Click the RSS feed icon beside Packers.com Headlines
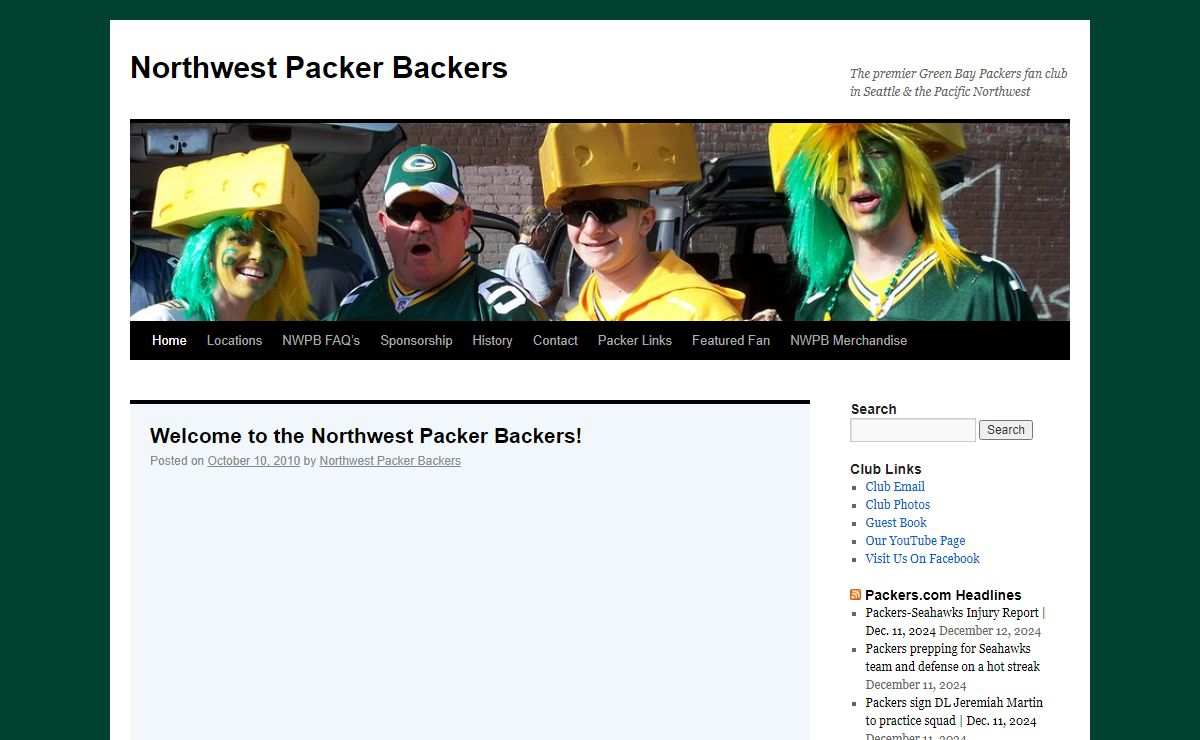Viewport: 1200px width, 740px height. 855,595
